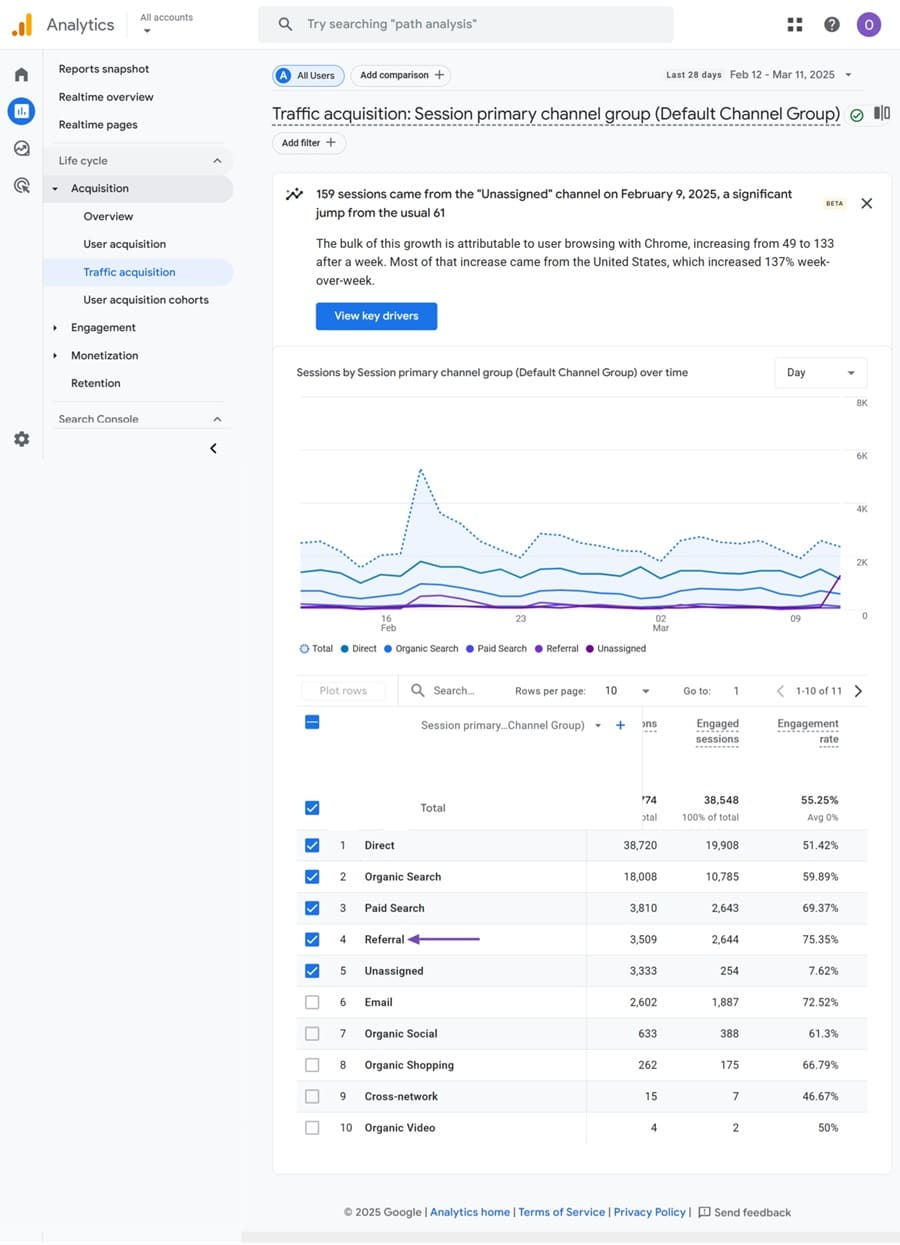Open the Privacy Policy link
The width and height of the screenshot is (900, 1245).
coord(649,1212)
